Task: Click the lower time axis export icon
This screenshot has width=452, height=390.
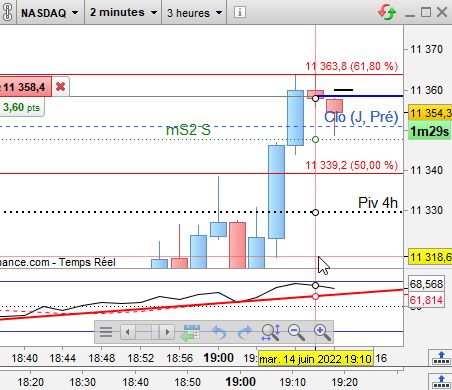Action: (x=441, y=381)
